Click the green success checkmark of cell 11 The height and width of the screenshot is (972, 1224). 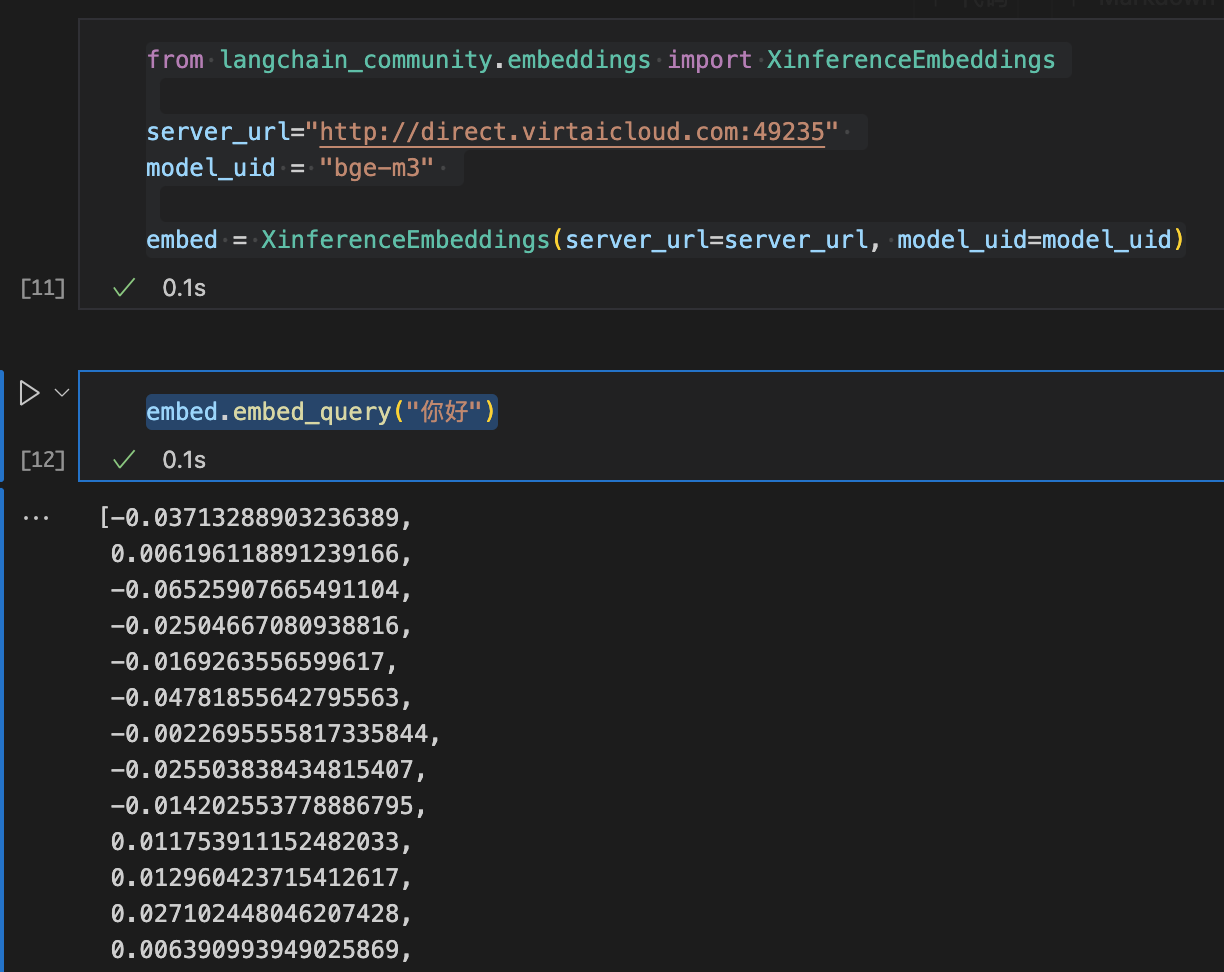[x=122, y=287]
